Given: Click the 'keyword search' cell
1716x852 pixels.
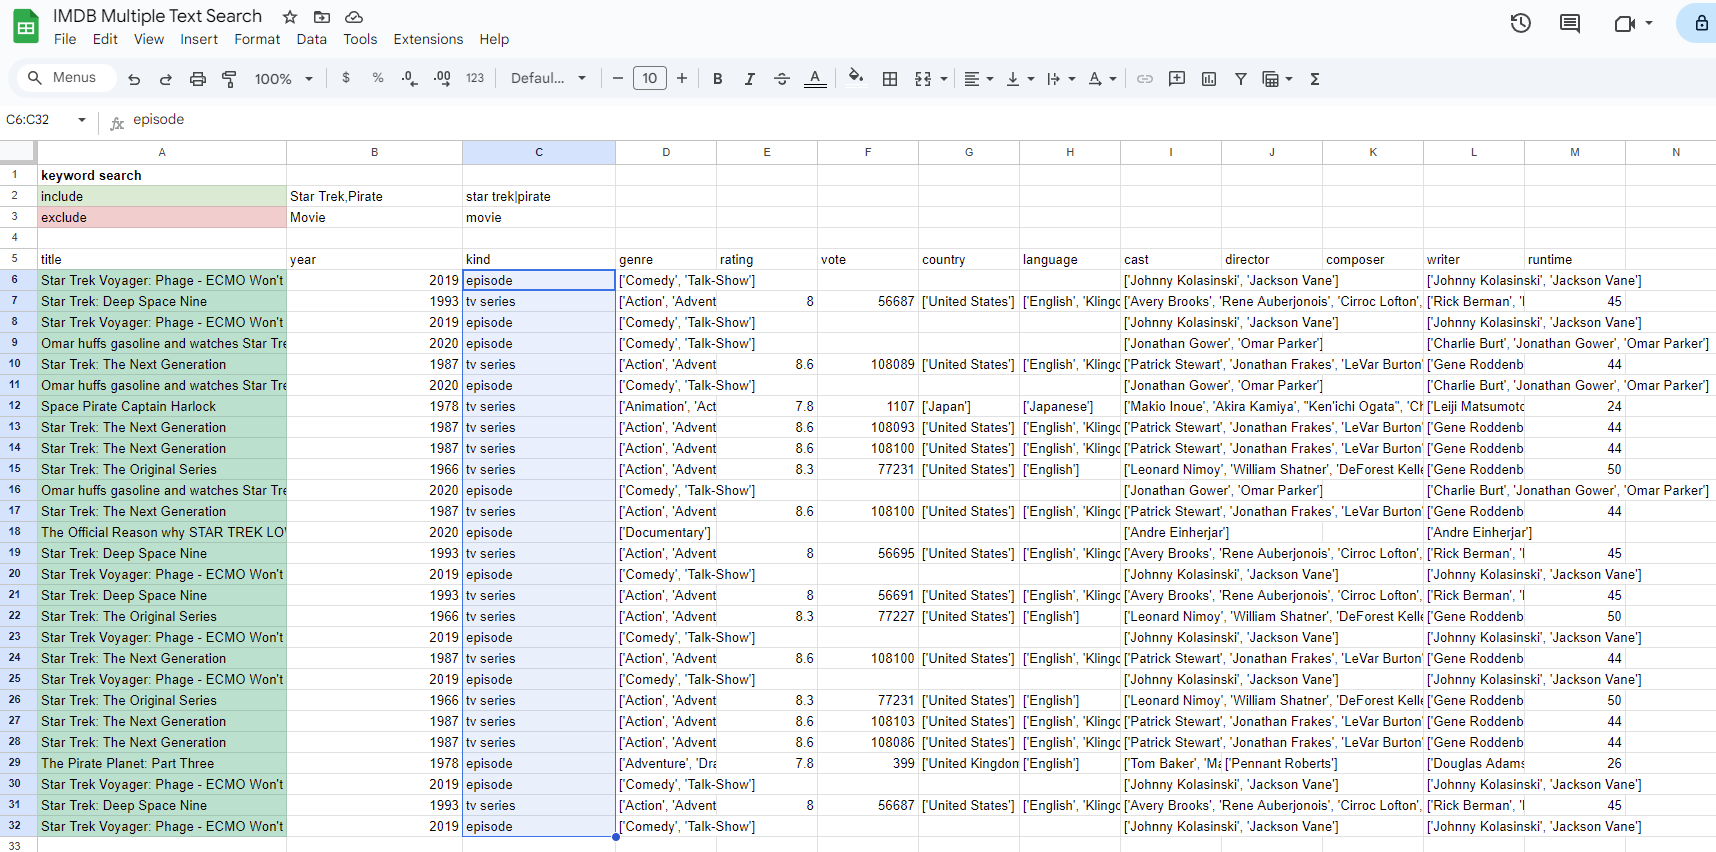Looking at the screenshot, I should pyautogui.click(x=162, y=175).
